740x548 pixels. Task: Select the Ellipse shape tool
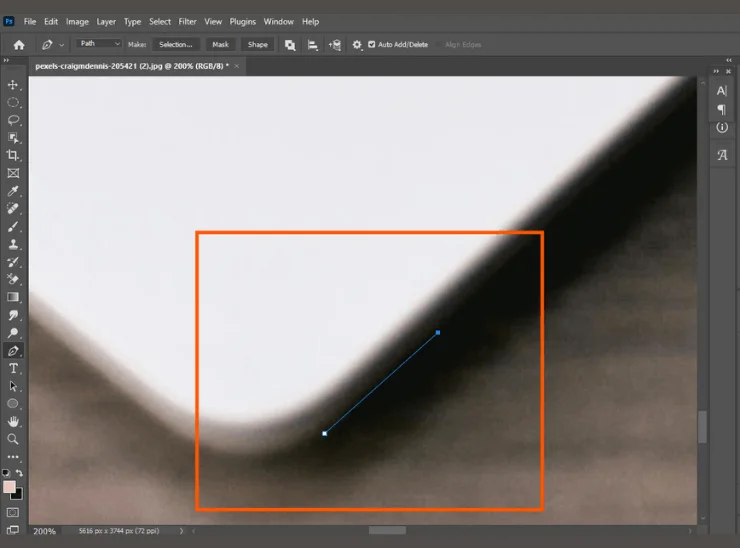pyautogui.click(x=13, y=404)
